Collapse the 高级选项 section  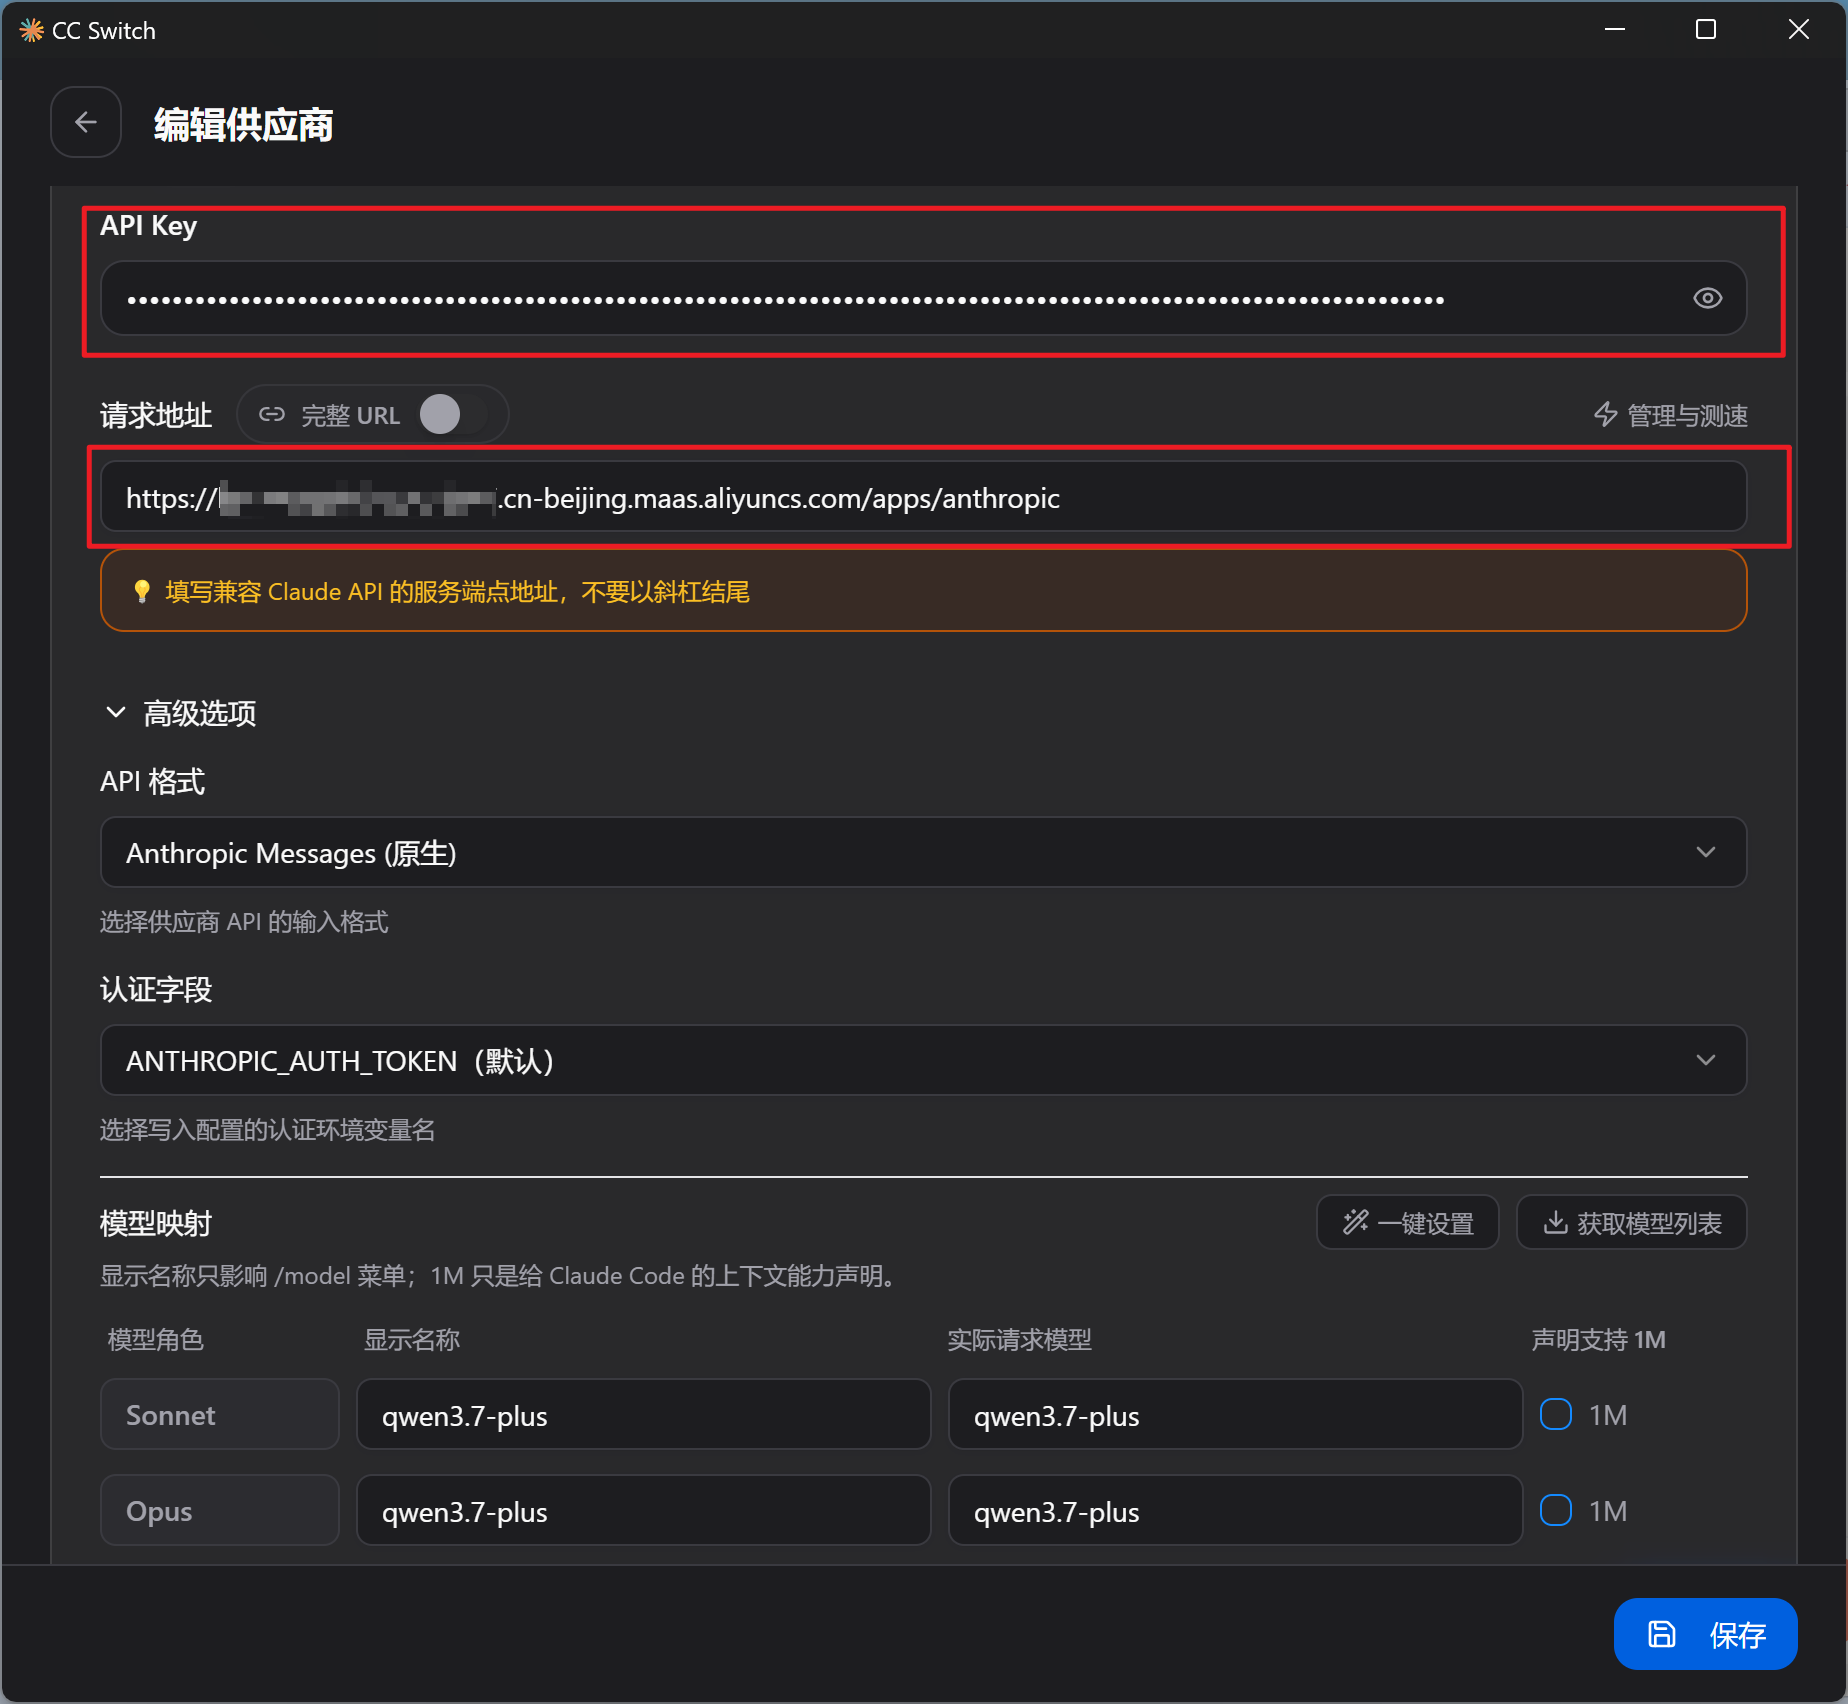180,713
